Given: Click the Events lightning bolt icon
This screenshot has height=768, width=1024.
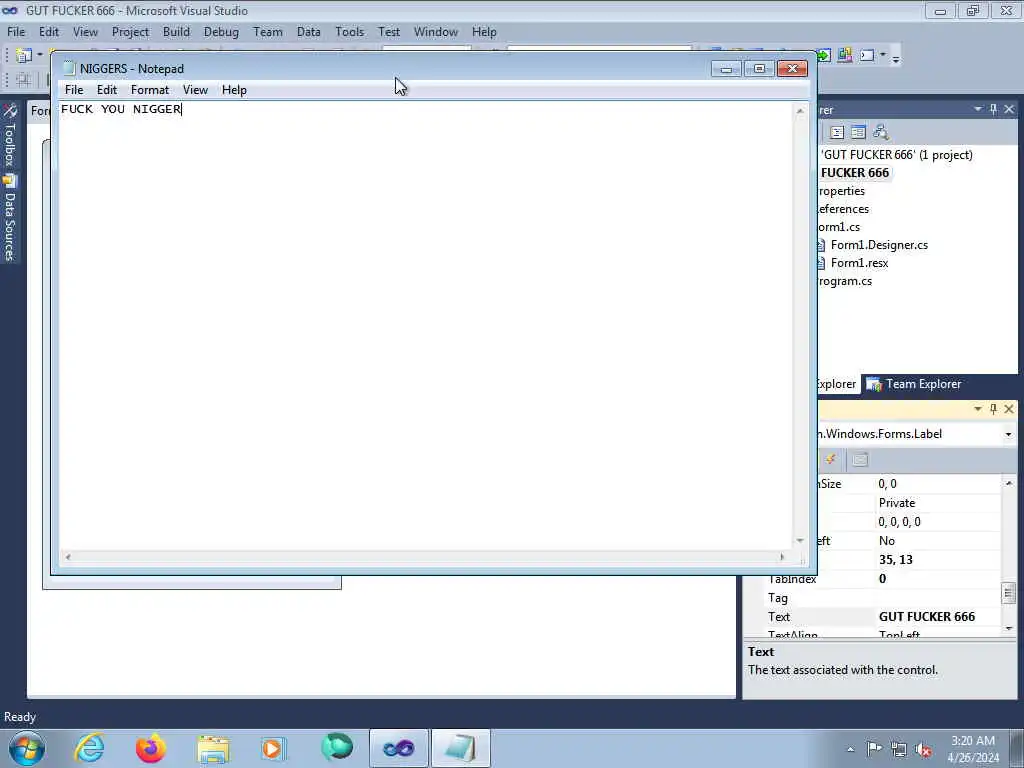Looking at the screenshot, I should [x=831, y=460].
